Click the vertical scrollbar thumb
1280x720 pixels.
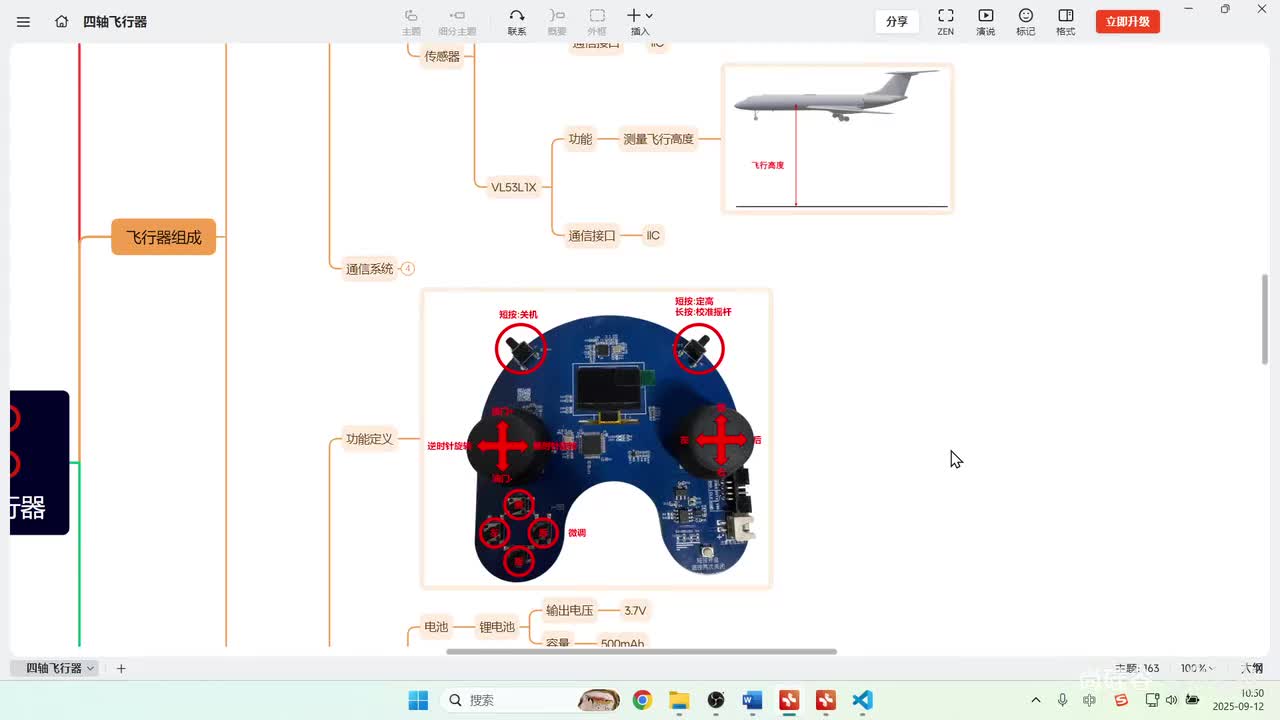point(1265,318)
